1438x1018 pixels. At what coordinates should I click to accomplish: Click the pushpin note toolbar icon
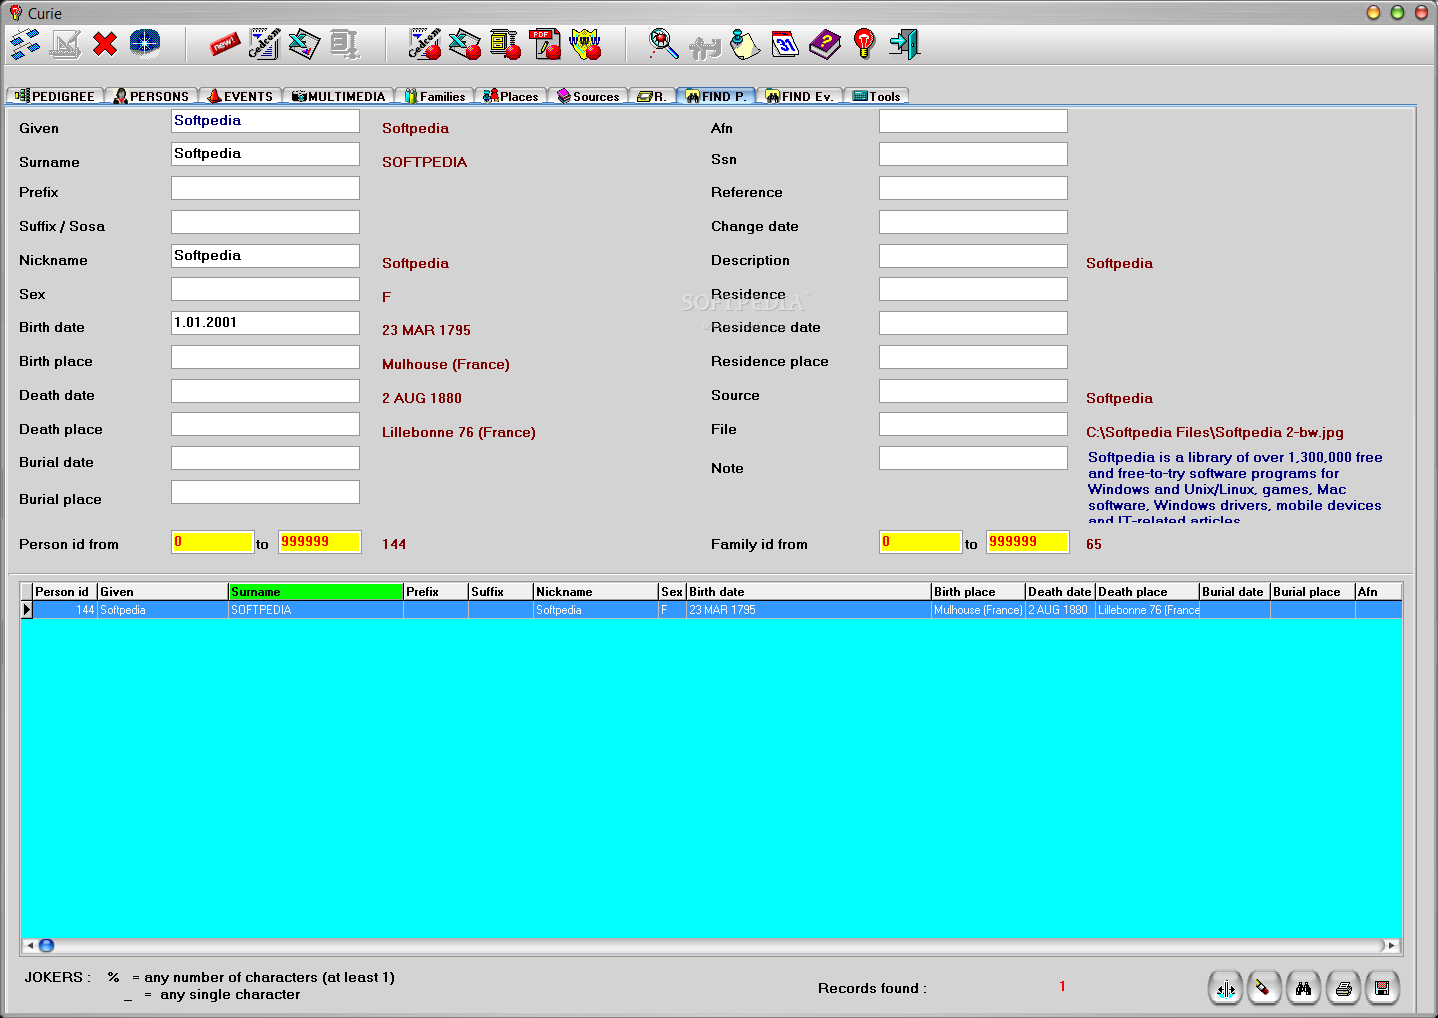(x=745, y=44)
